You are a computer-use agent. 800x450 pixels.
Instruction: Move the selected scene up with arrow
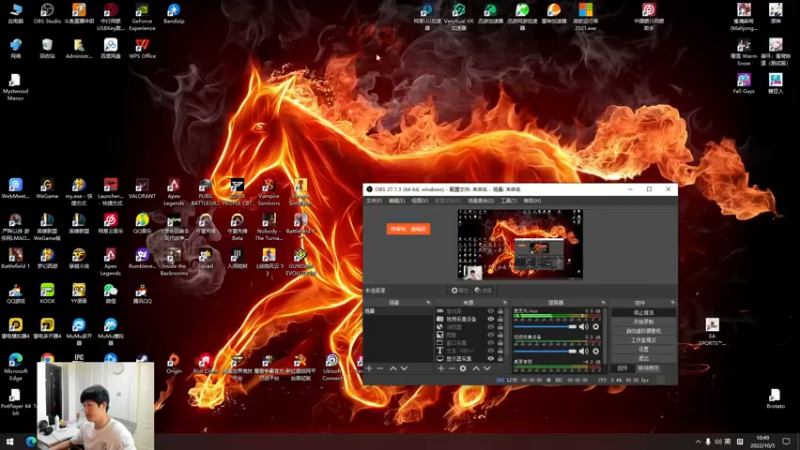click(393, 368)
